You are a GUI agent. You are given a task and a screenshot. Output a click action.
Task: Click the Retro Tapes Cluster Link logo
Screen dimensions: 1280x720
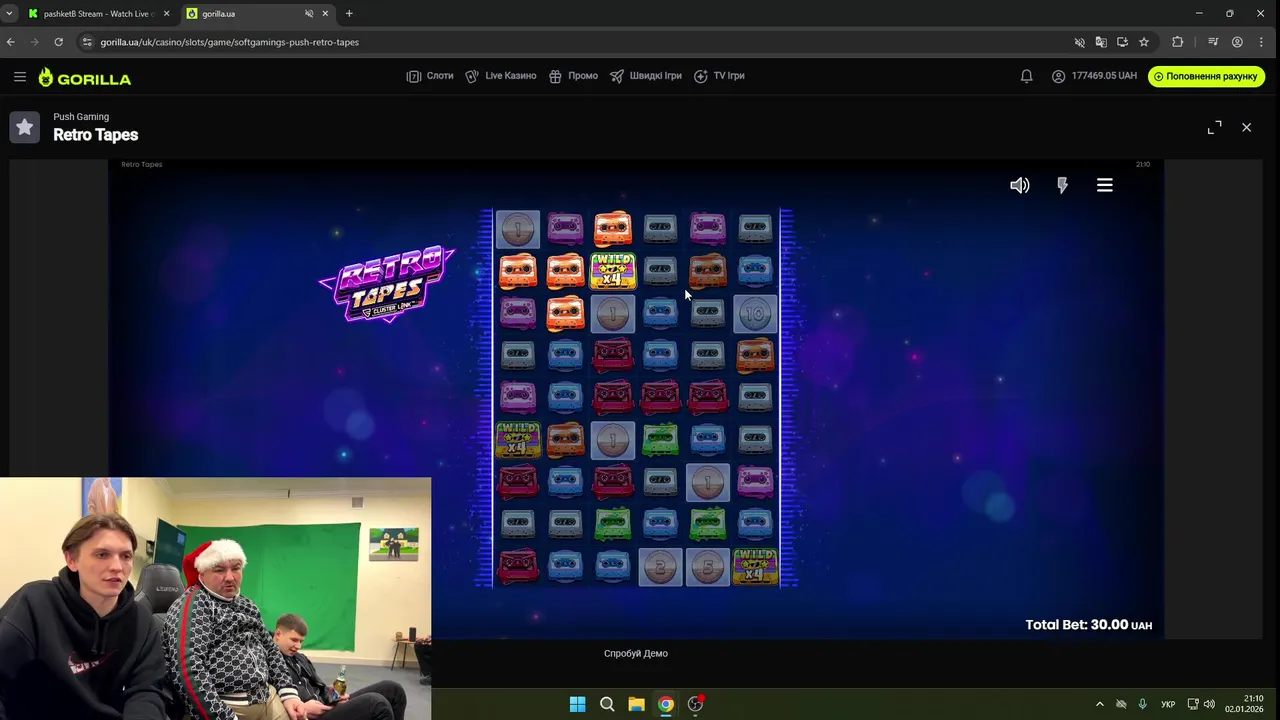click(x=388, y=284)
